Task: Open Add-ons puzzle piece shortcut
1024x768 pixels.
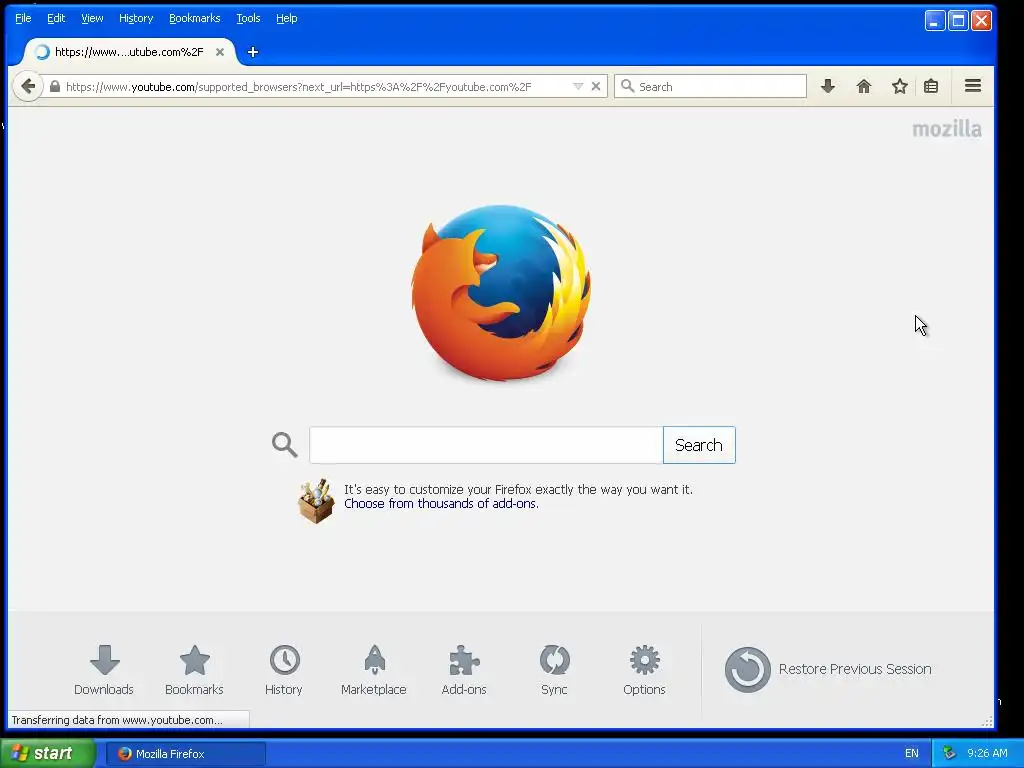Action: pos(464,670)
